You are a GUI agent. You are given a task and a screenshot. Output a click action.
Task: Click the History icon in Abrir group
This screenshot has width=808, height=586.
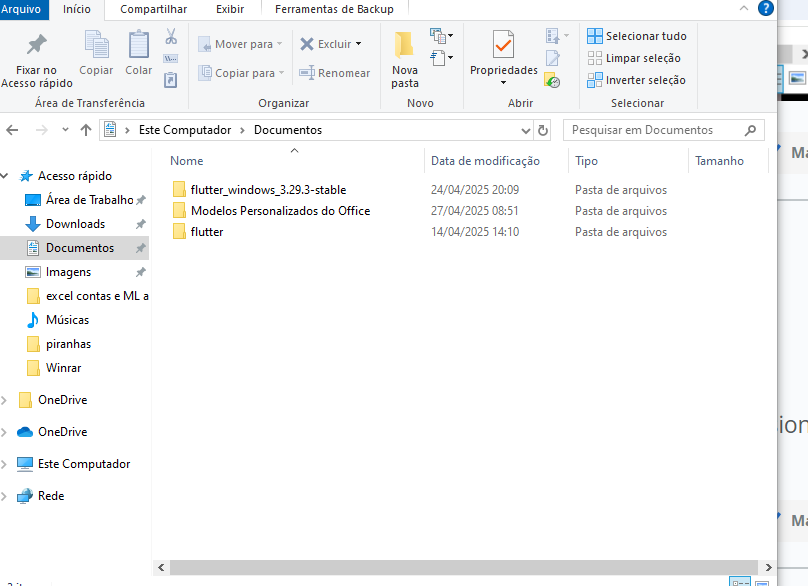552,80
